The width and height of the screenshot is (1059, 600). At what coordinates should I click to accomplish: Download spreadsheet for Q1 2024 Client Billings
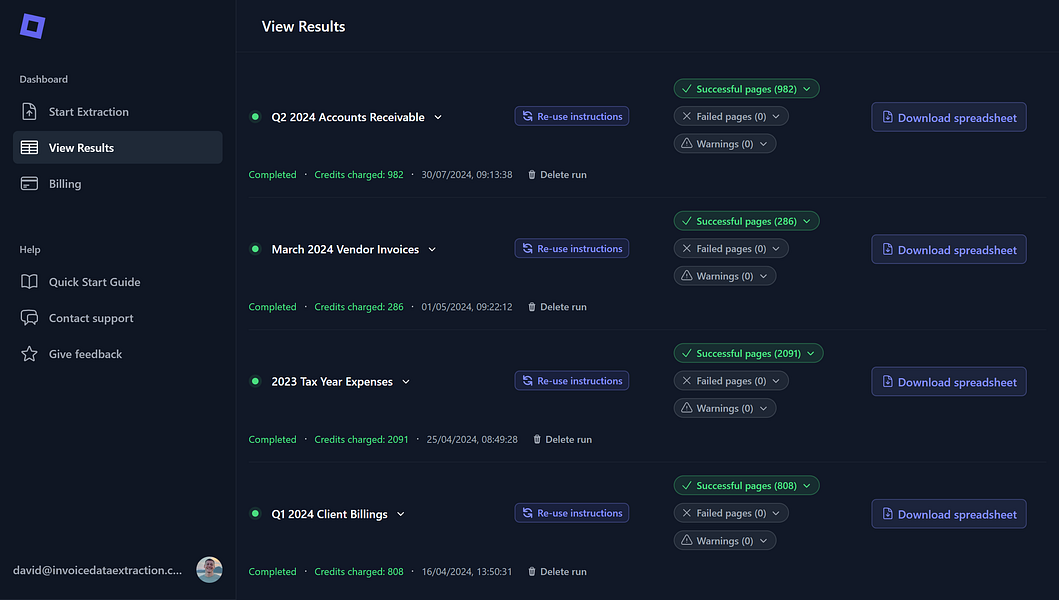pos(948,513)
